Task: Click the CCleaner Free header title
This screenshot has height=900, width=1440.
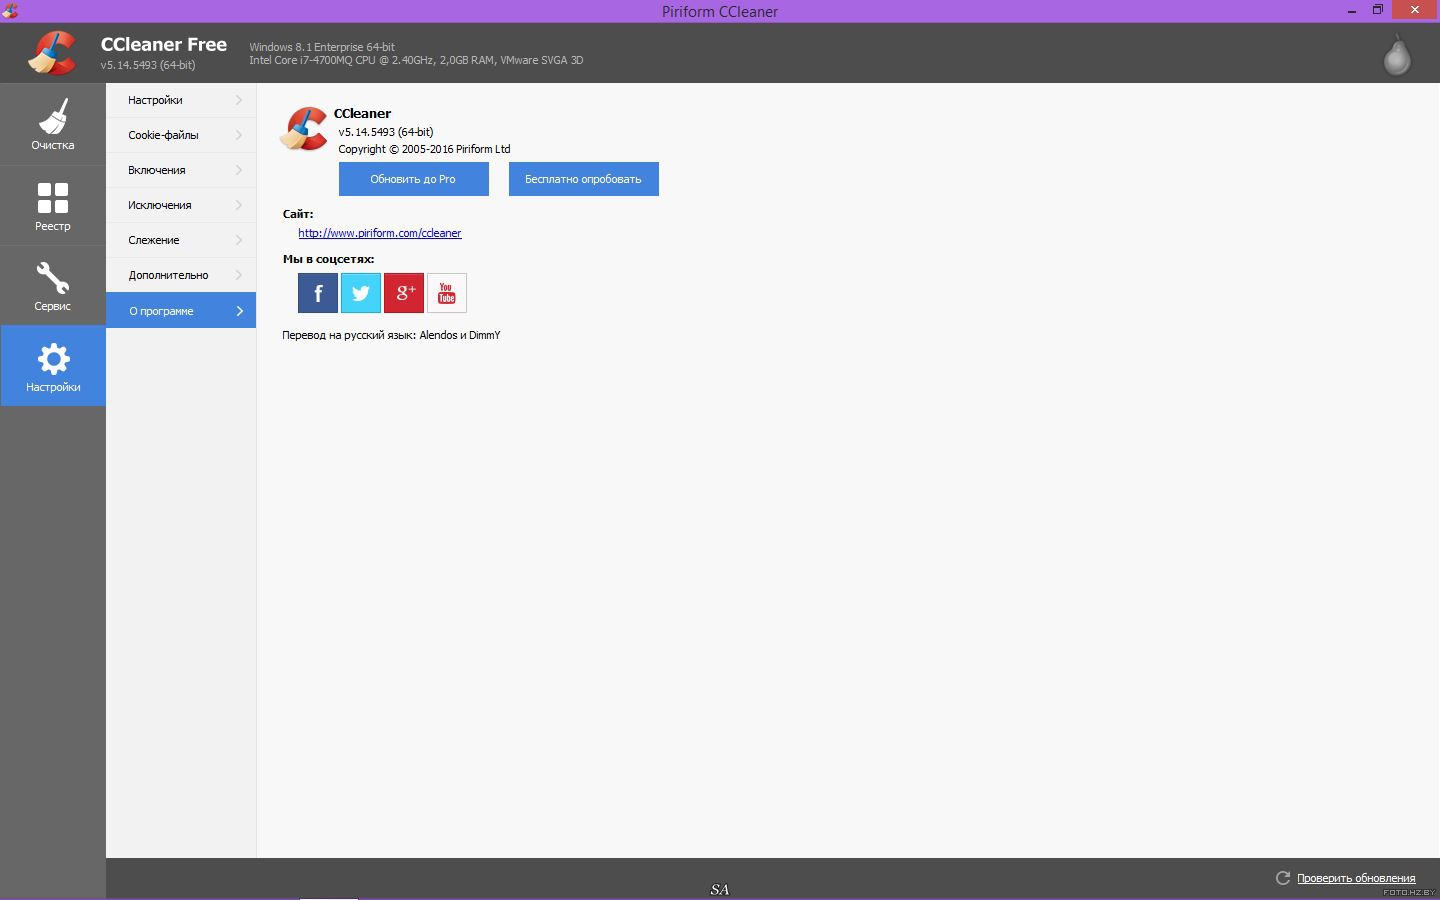Action: point(164,45)
